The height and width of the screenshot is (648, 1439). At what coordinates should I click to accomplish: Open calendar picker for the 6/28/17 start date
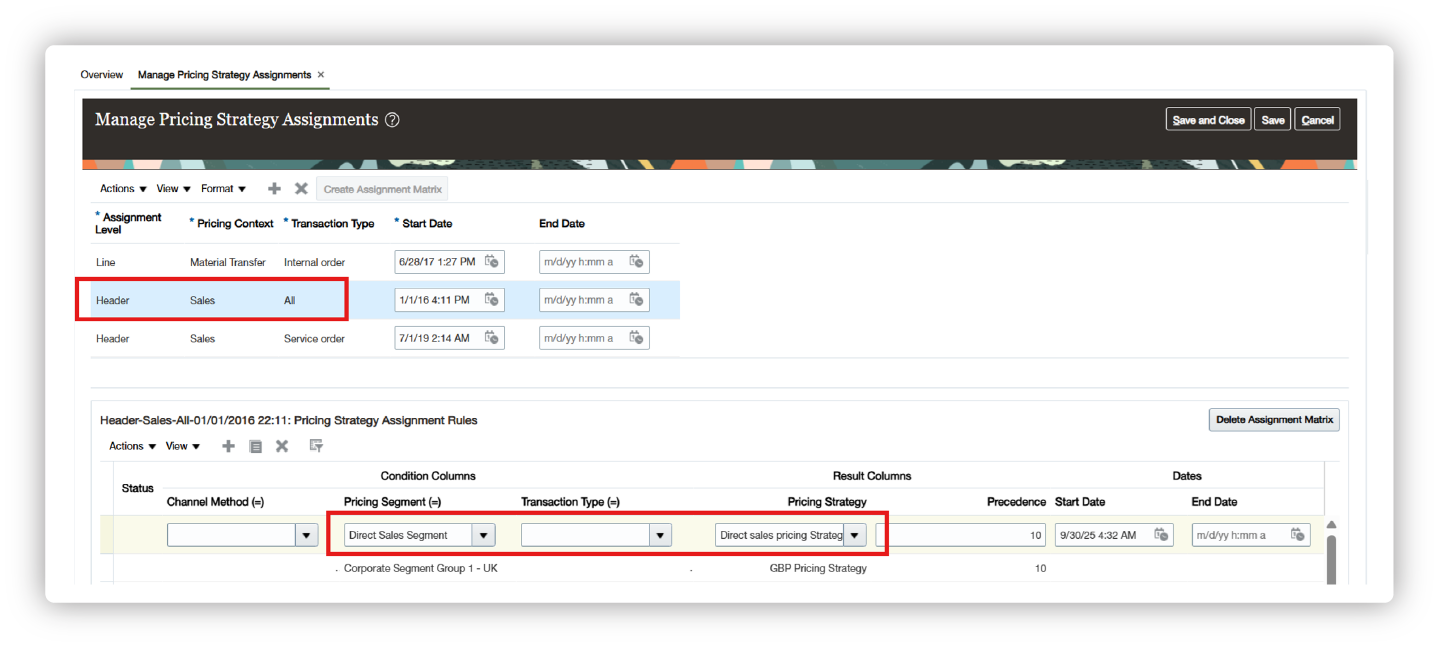tap(491, 261)
